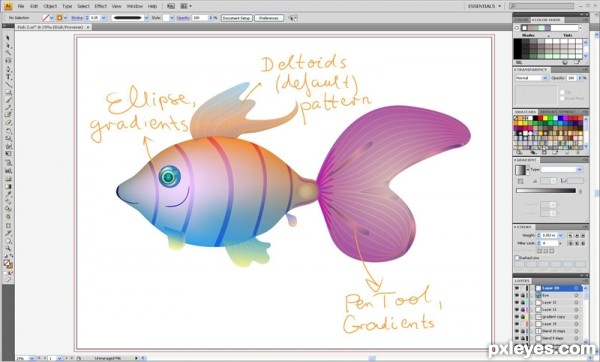600x362 pixels.
Task: Select the Pen tool
Action: [x=8, y=69]
